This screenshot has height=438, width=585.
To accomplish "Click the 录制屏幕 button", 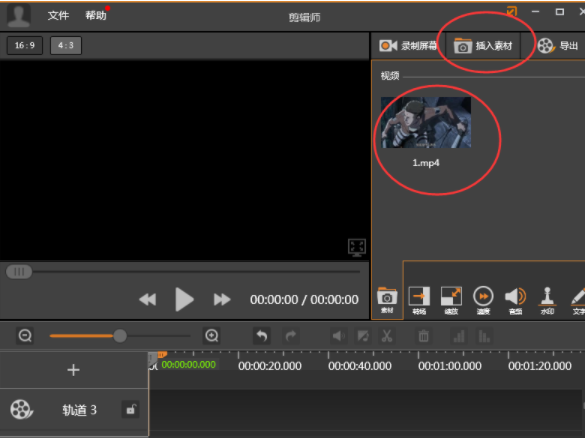I will pyautogui.click(x=408, y=46).
